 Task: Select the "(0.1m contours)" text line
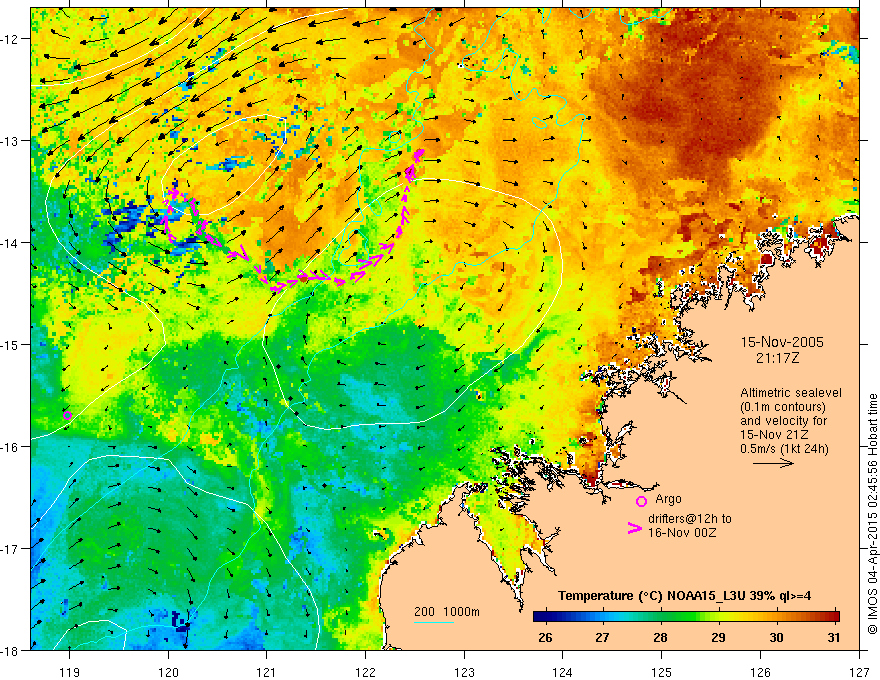pyautogui.click(x=783, y=407)
